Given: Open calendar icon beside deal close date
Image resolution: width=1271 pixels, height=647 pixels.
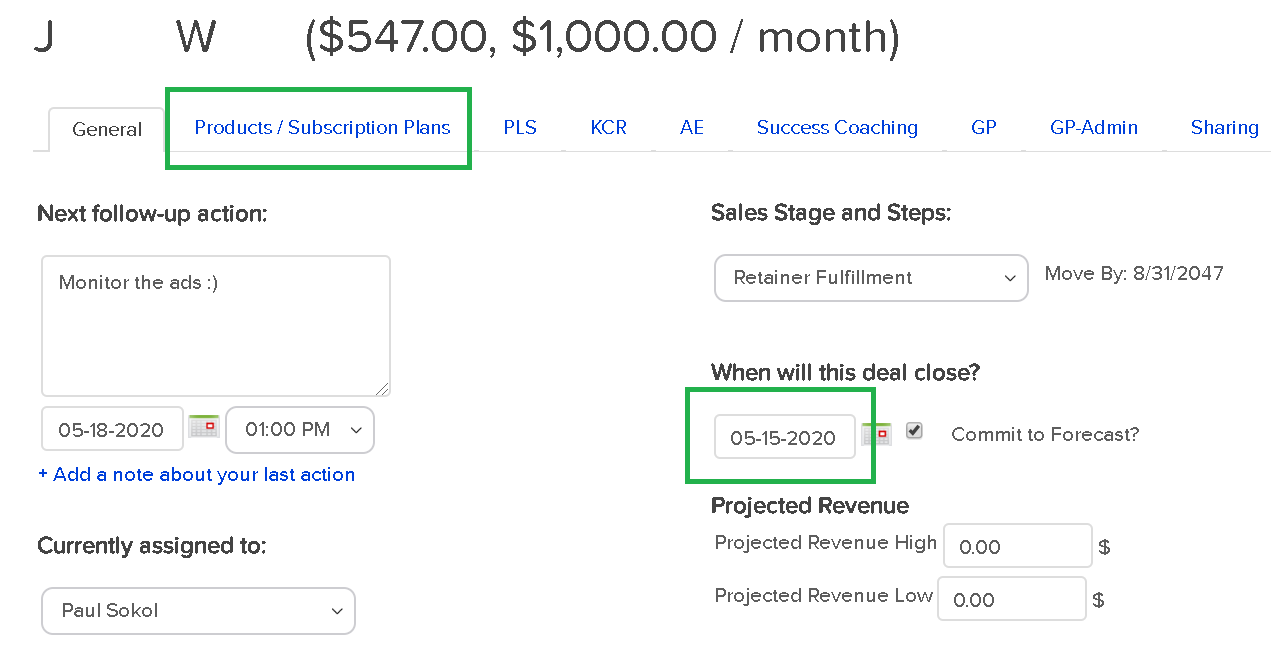Looking at the screenshot, I should point(876,435).
